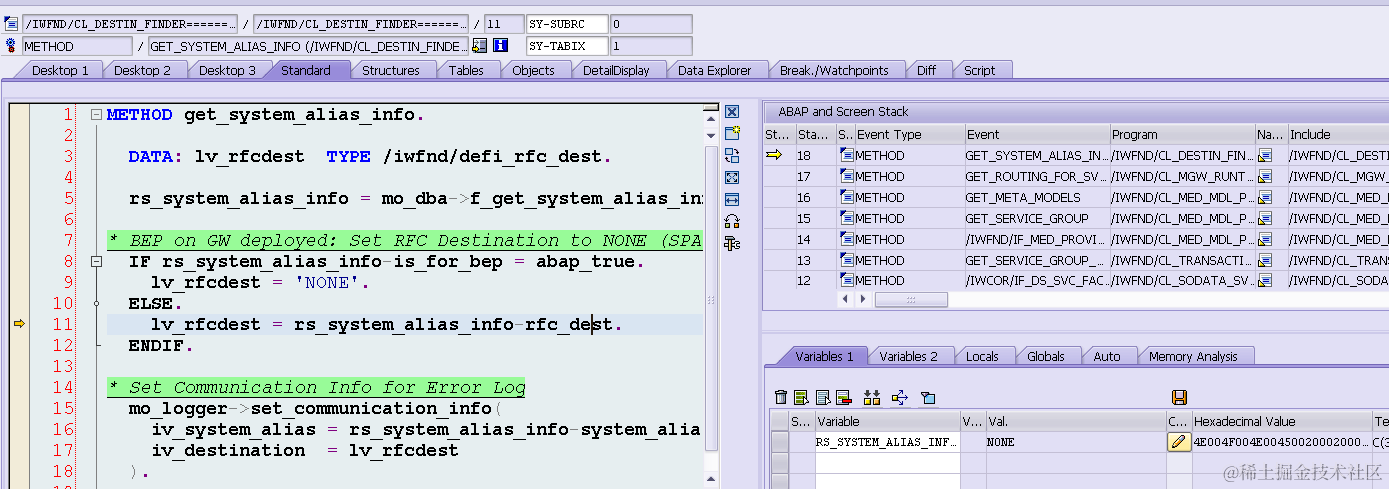Click the grey sheet icon in Variables toolbar
Screen dimensions: 1389x489
823,397
